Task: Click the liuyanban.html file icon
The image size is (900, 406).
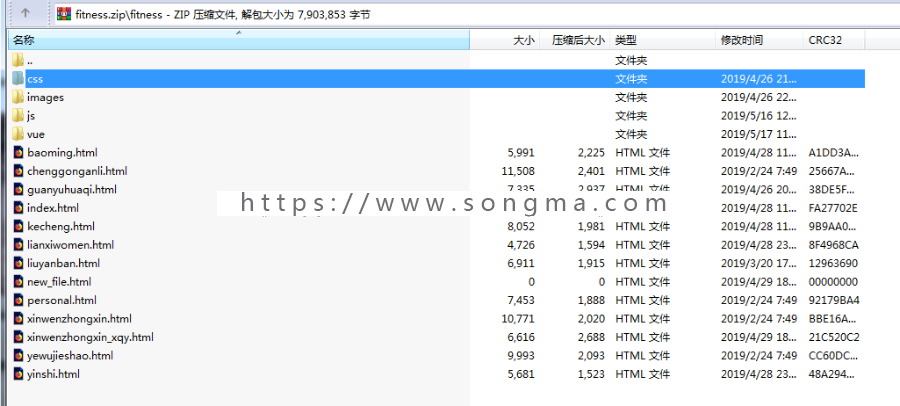Action: click(18, 263)
